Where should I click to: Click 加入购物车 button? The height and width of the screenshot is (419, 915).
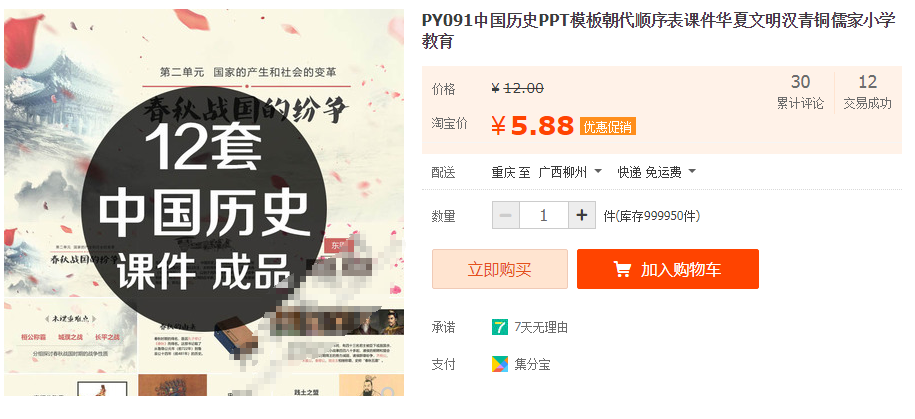tap(668, 269)
